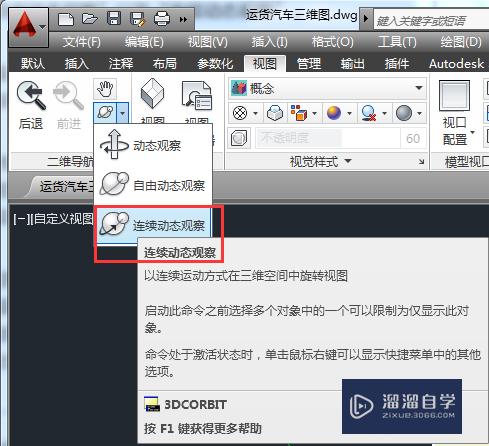
Task: Create a new drawing with the New icon
Action: coord(66,19)
